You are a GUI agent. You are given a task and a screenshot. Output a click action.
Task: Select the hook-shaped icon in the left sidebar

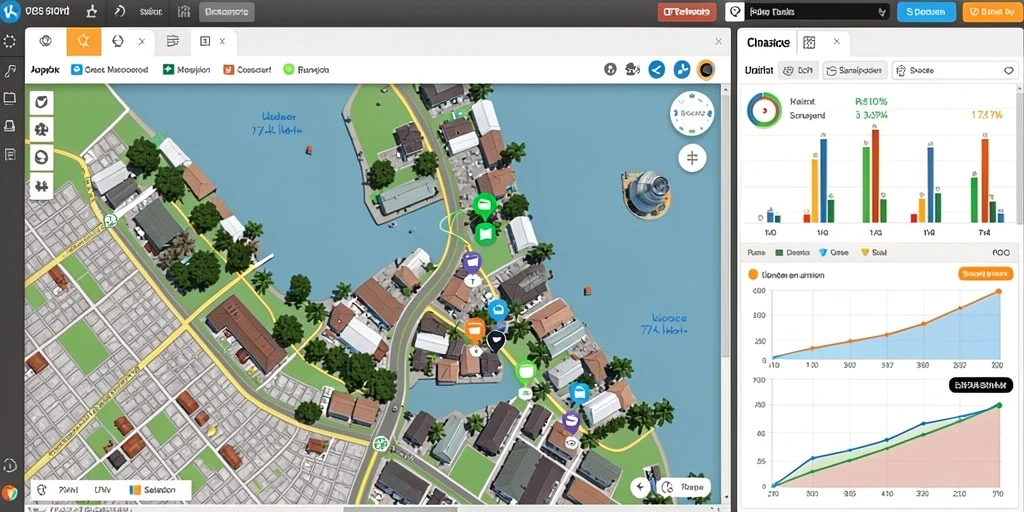point(10,71)
